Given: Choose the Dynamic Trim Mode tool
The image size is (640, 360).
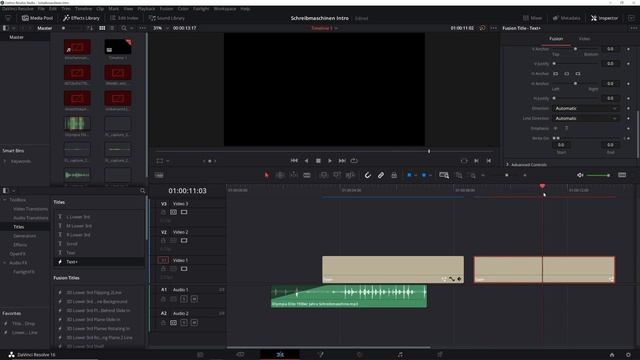Looking at the screenshot, I should [293, 175].
